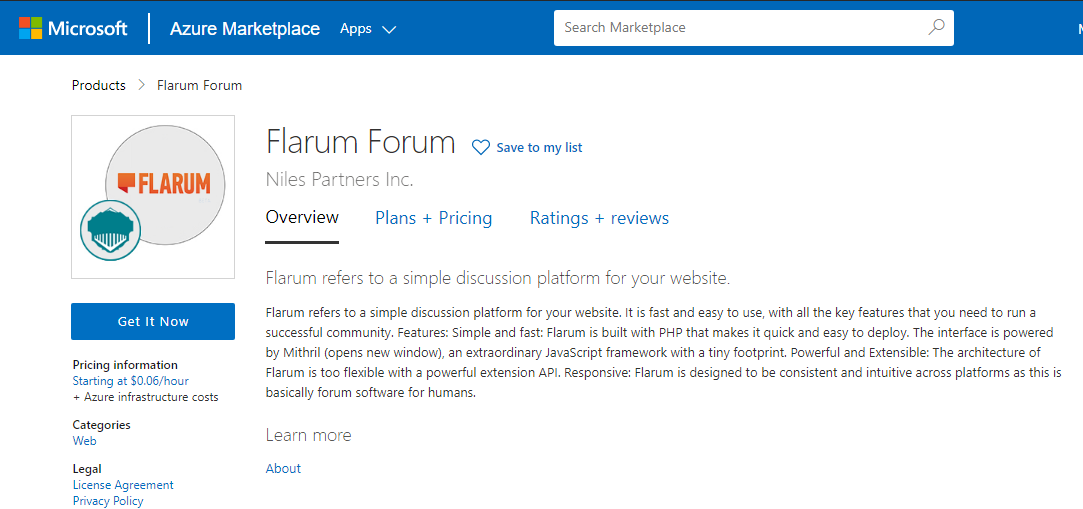Click the Flarum Forum breadcrumb item
1083x509 pixels.
[199, 85]
